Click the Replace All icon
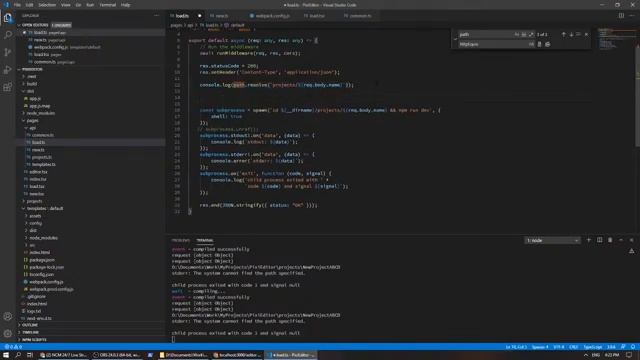 pyautogui.click(x=548, y=44)
